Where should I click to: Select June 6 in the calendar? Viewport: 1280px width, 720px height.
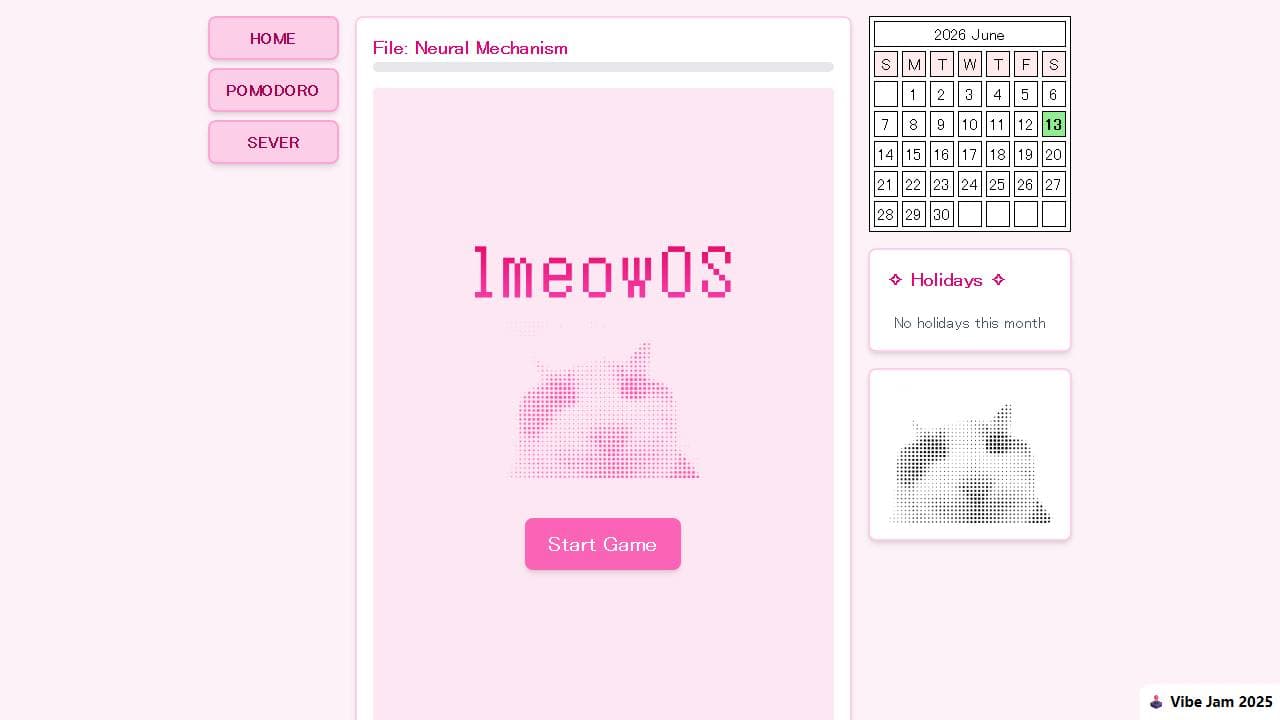[x=1054, y=94]
